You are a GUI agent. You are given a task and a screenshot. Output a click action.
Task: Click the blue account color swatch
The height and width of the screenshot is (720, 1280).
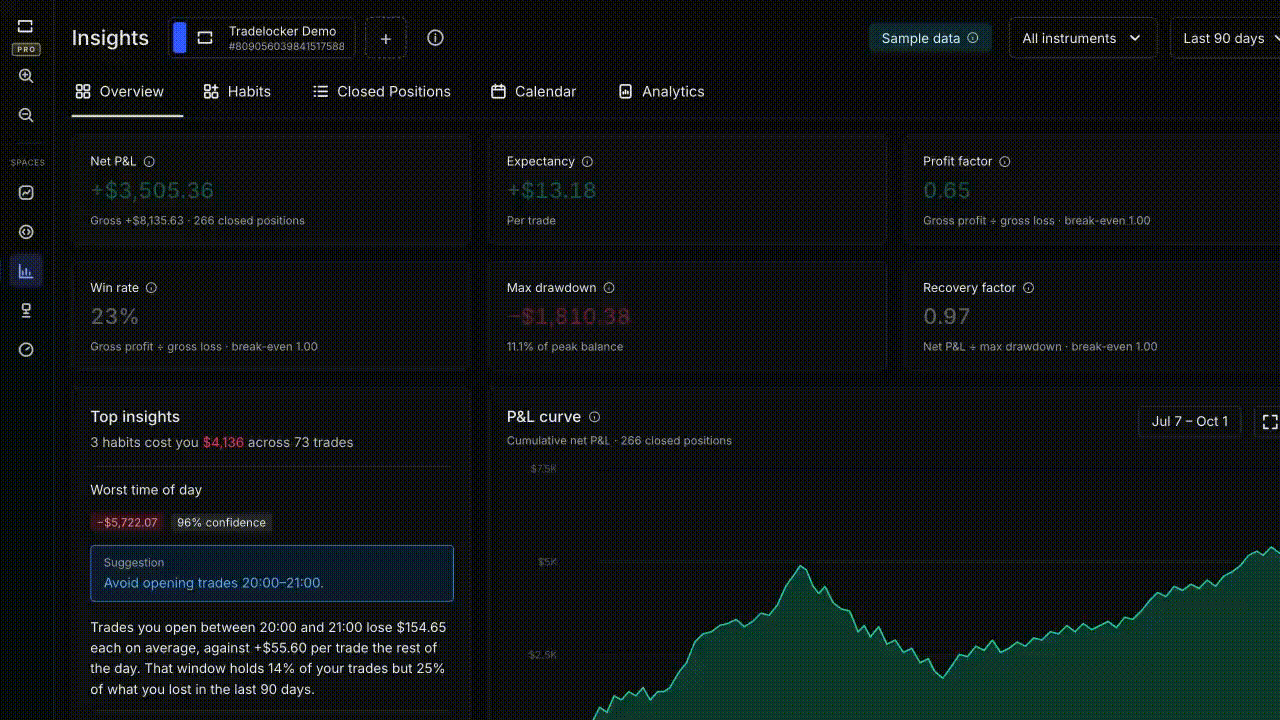coord(180,38)
